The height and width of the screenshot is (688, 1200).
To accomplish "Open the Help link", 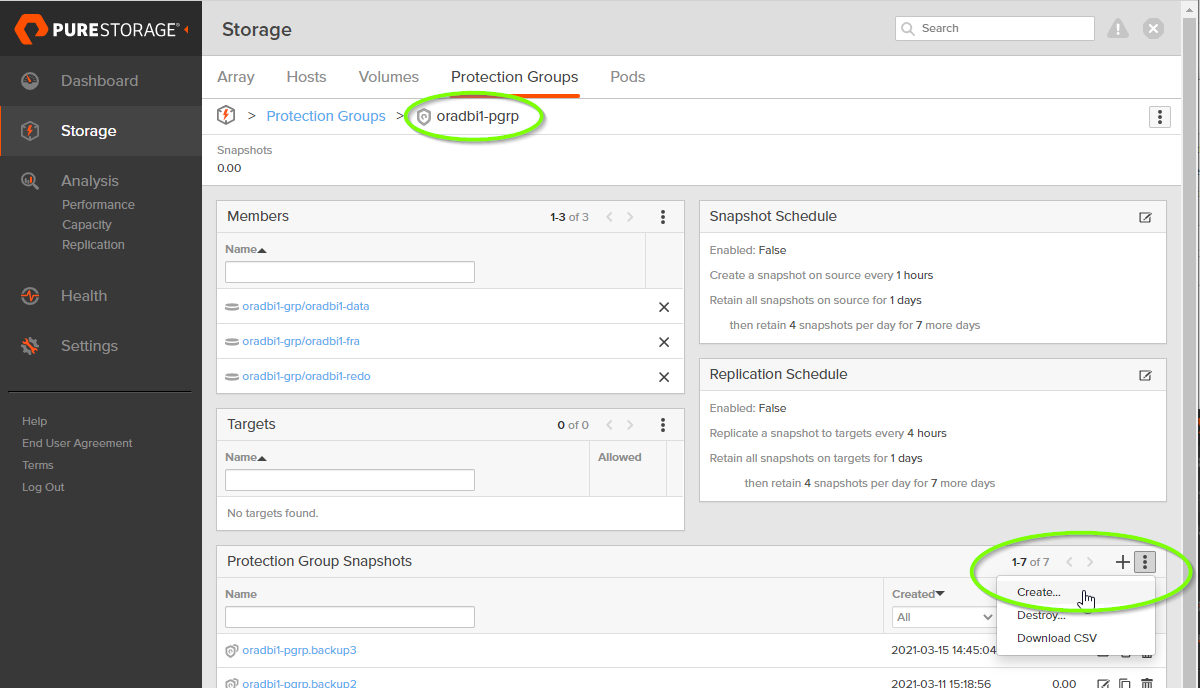I will click(x=35, y=421).
